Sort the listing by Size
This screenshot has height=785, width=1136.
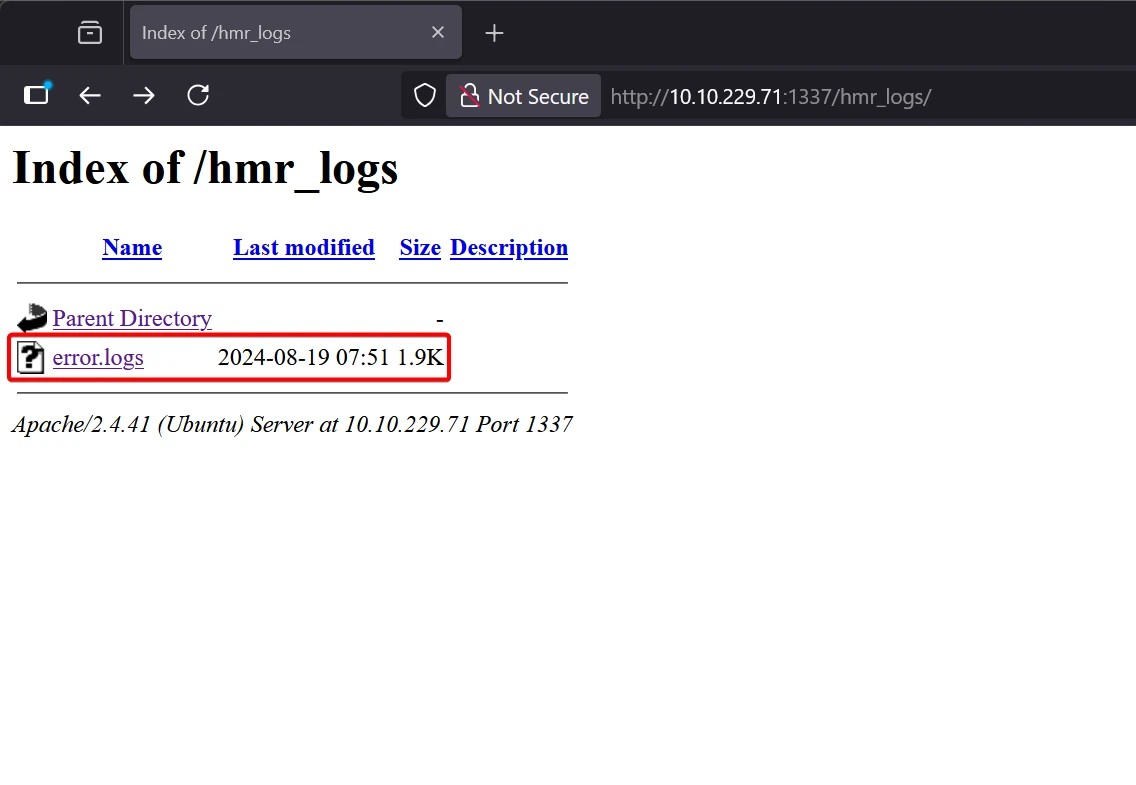pyautogui.click(x=420, y=248)
